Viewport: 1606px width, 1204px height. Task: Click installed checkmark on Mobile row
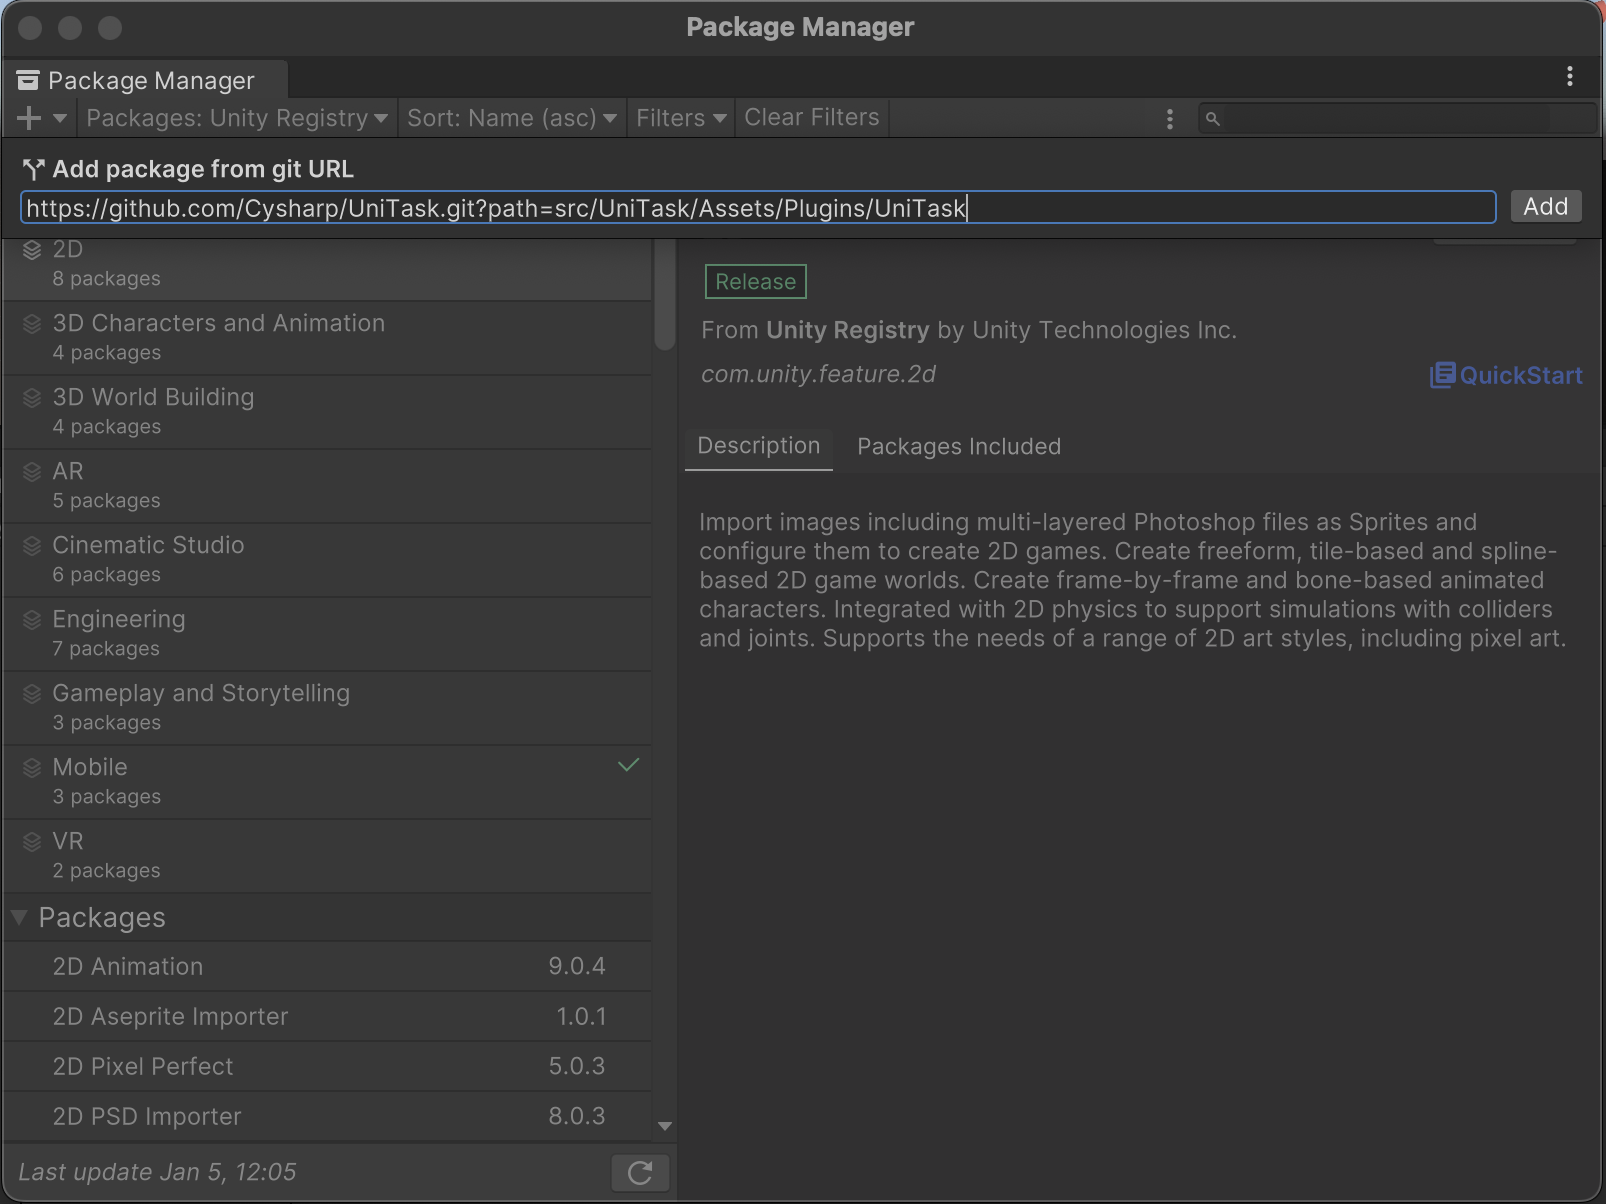(628, 765)
